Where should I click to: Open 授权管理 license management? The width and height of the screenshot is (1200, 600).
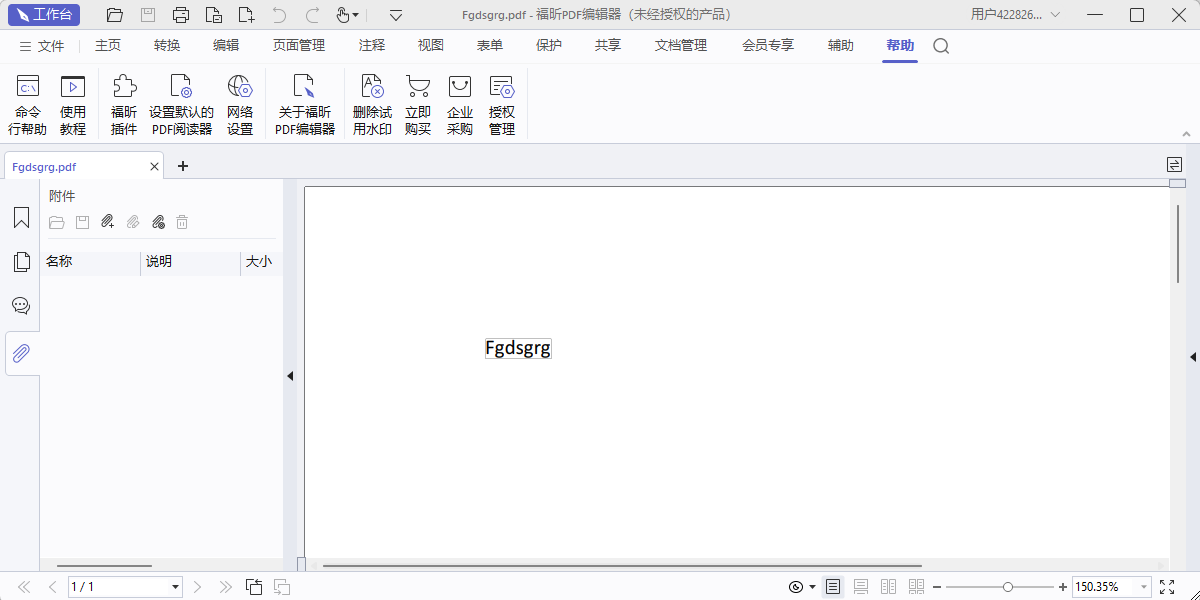coord(502,103)
